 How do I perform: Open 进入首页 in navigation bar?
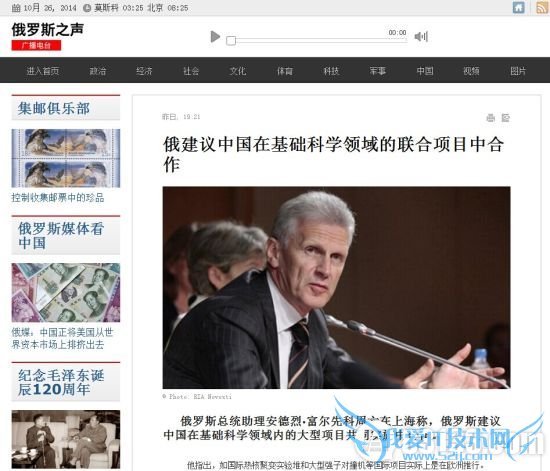point(43,71)
